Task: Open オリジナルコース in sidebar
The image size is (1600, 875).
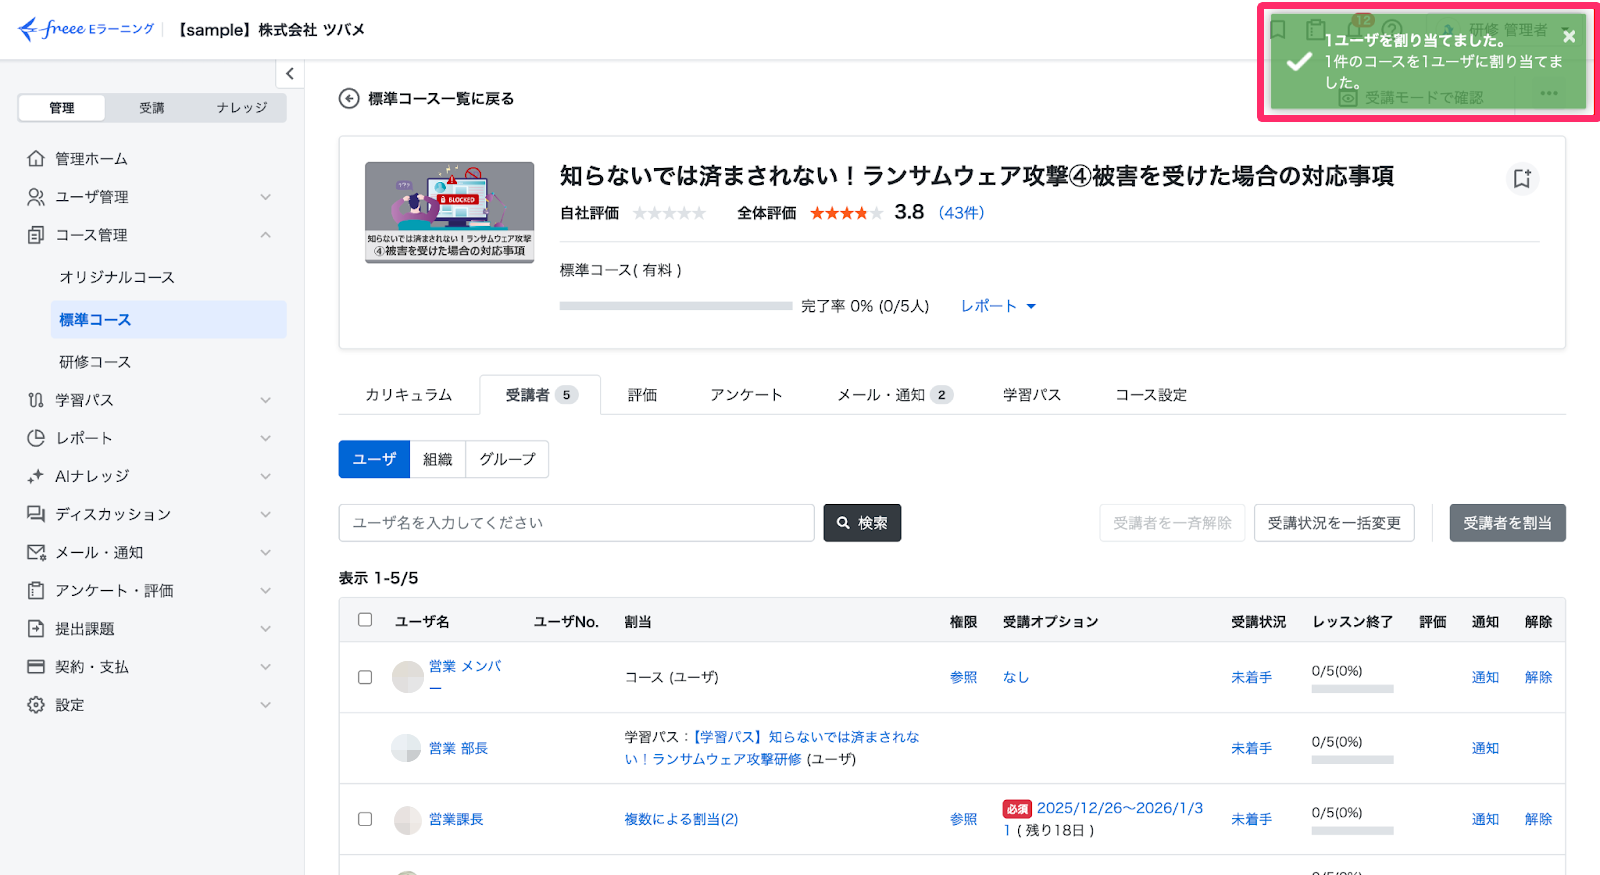Action: click(117, 277)
